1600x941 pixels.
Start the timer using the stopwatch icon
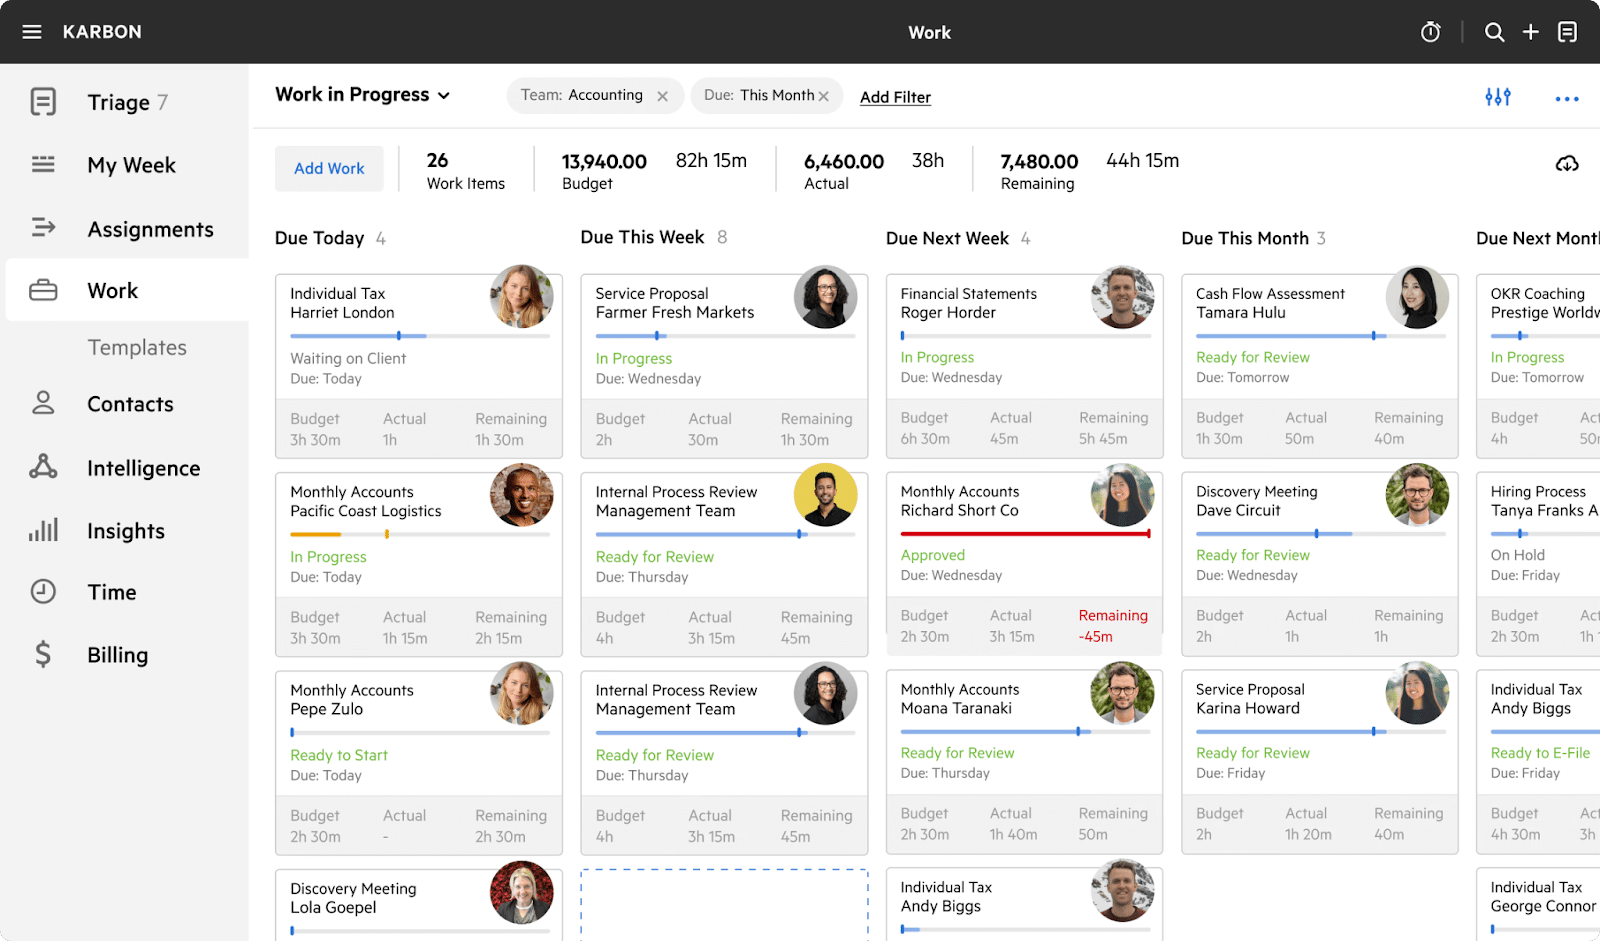[1430, 31]
